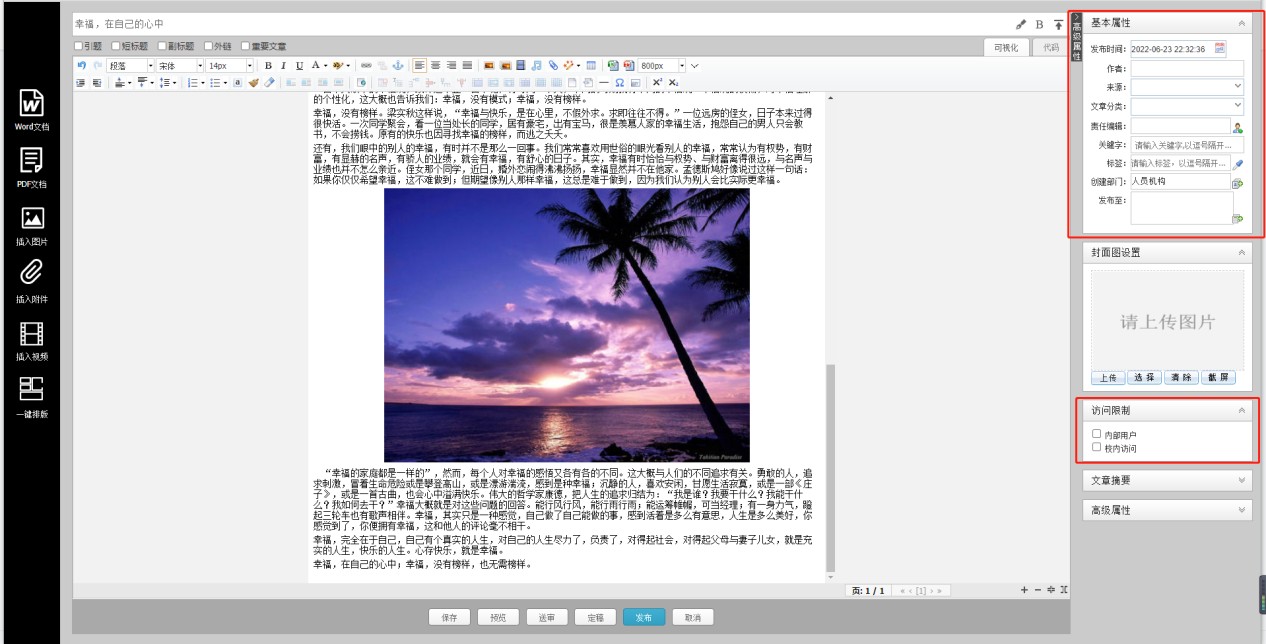Justify the text alignment
1266x644 pixels.
pos(467,65)
